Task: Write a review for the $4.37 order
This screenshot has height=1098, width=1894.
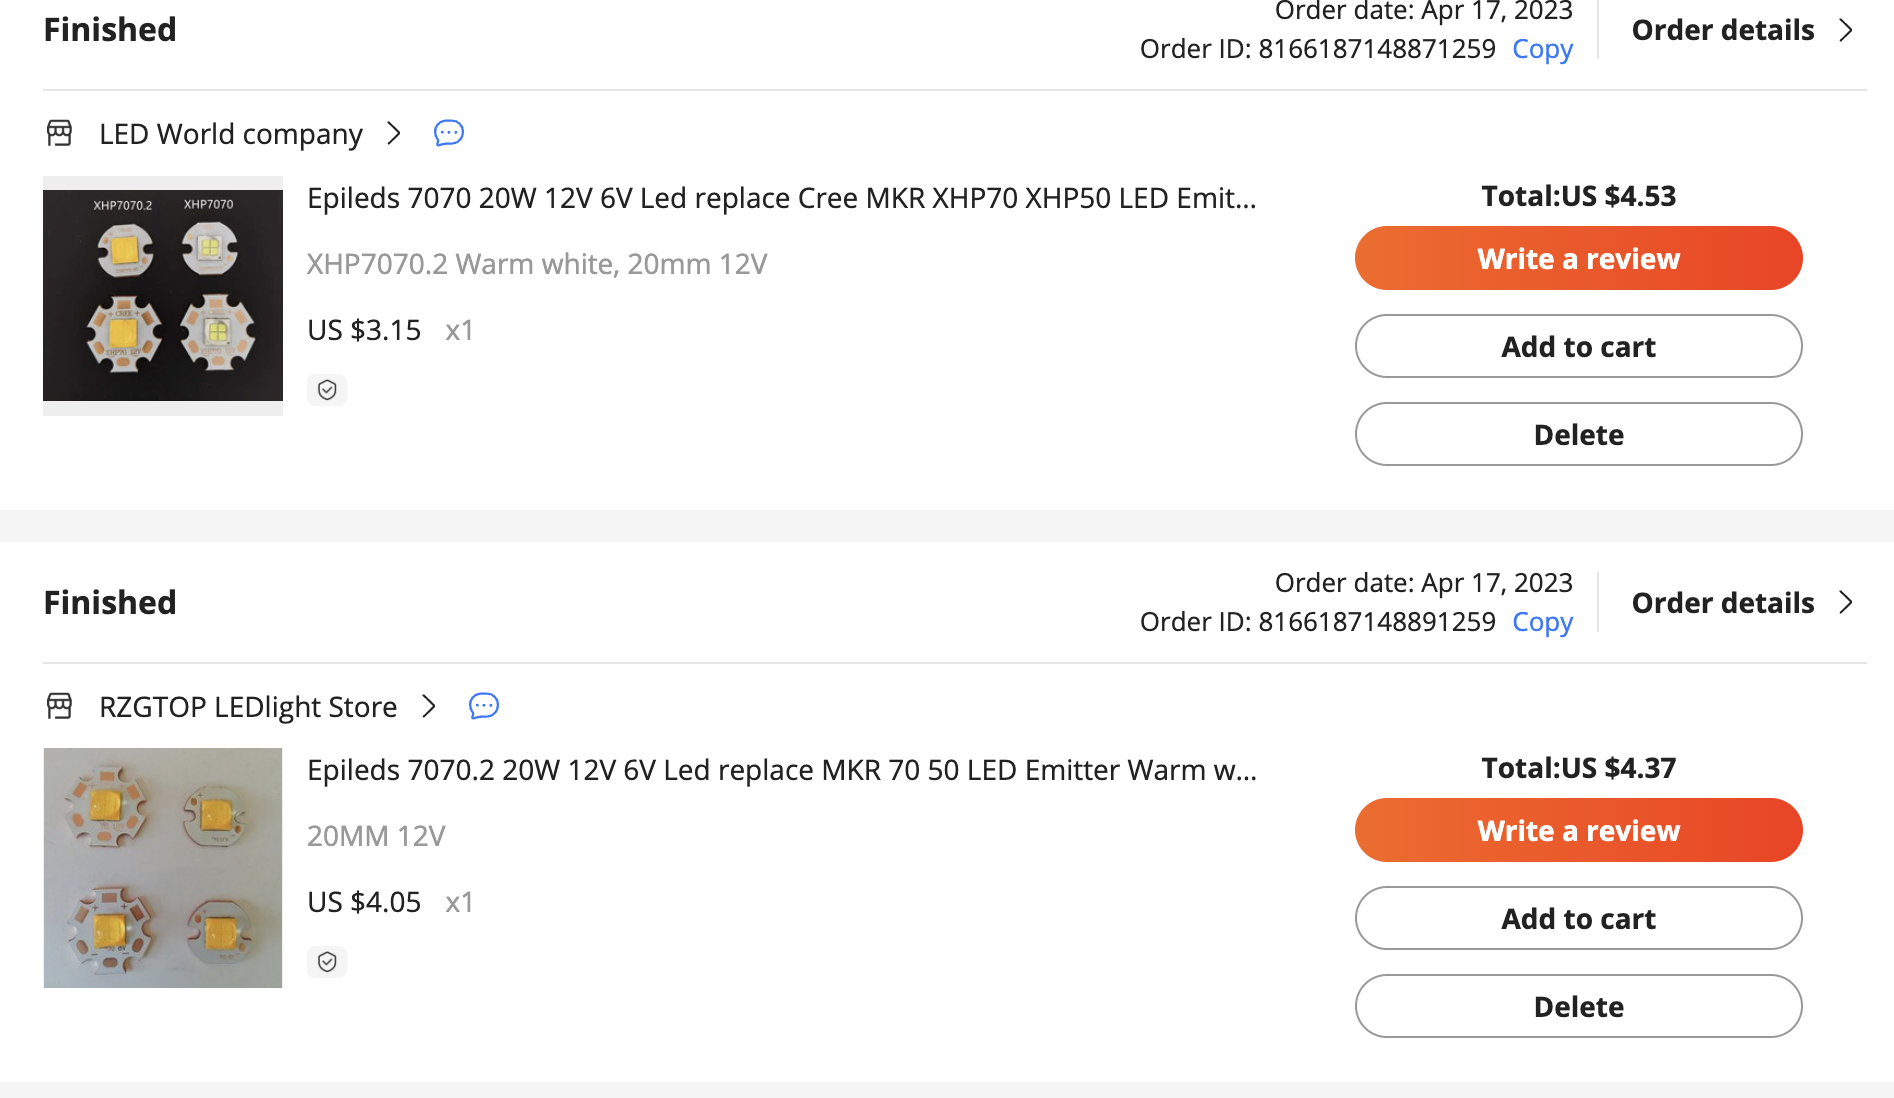Action: tap(1578, 830)
